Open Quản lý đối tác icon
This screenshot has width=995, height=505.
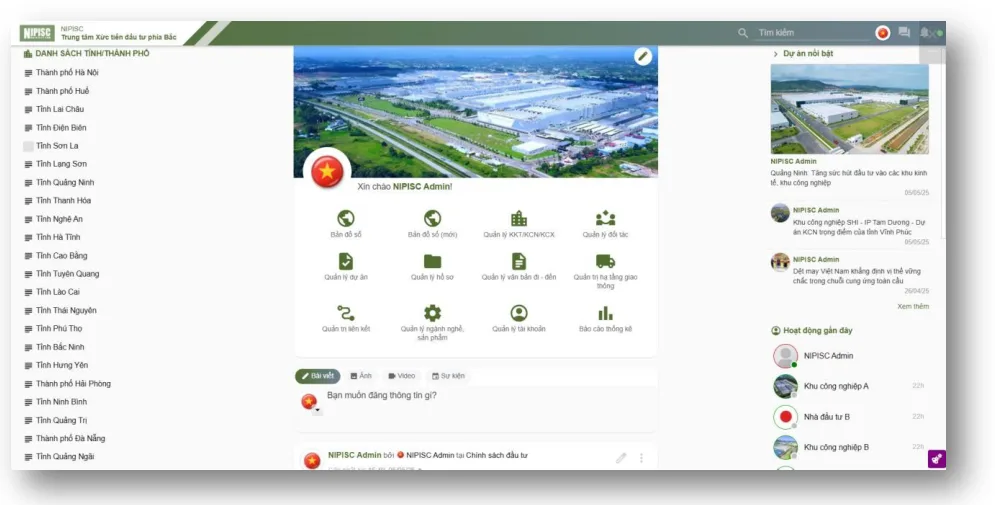[605, 218]
